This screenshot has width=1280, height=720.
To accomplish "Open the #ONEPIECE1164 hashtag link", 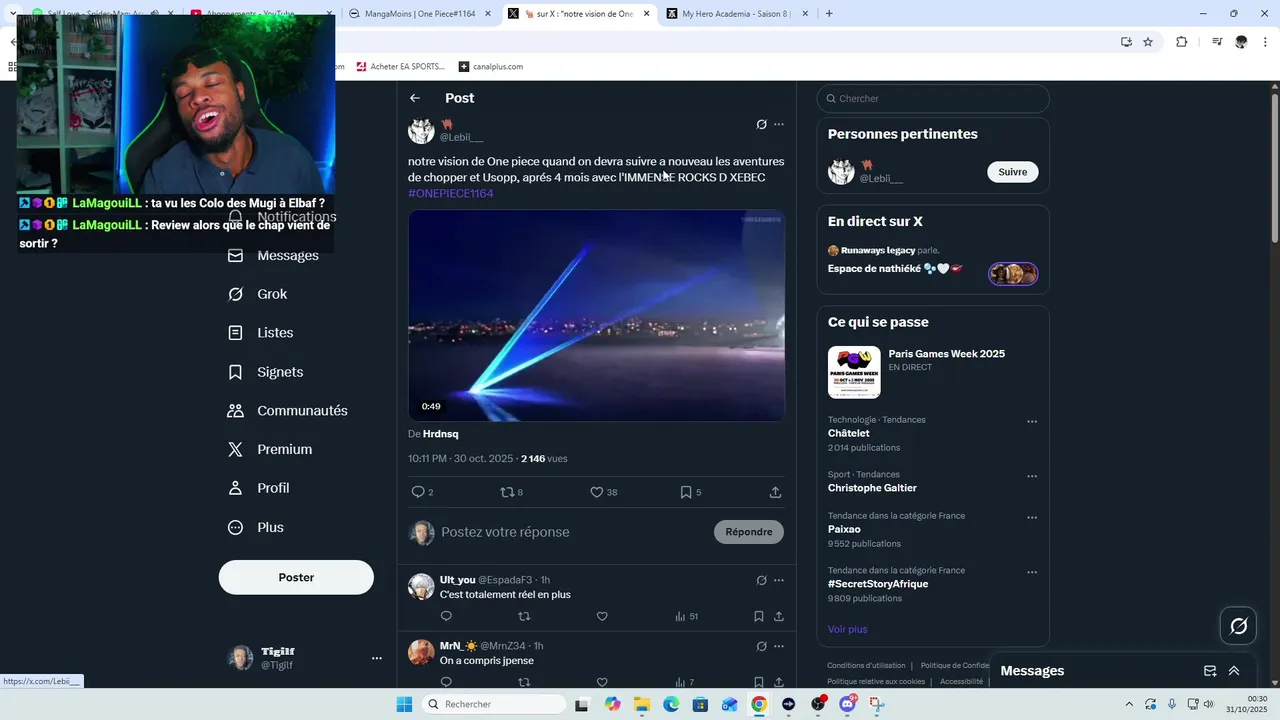I will (450, 193).
